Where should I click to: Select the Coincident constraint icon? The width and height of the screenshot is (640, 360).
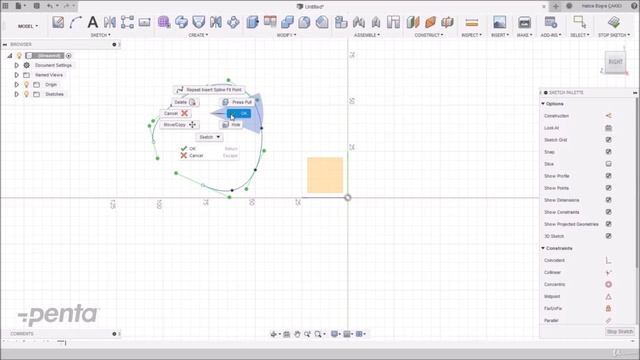[608, 260]
